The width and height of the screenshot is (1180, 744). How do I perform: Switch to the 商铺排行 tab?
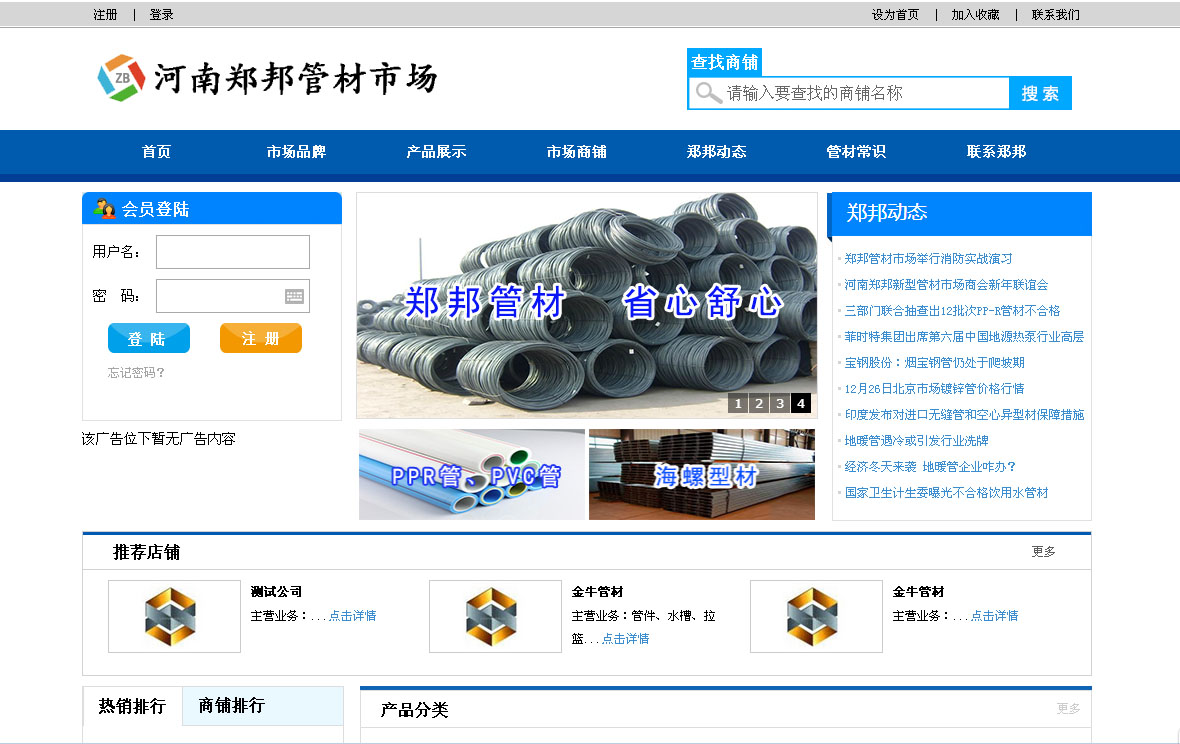click(x=232, y=706)
